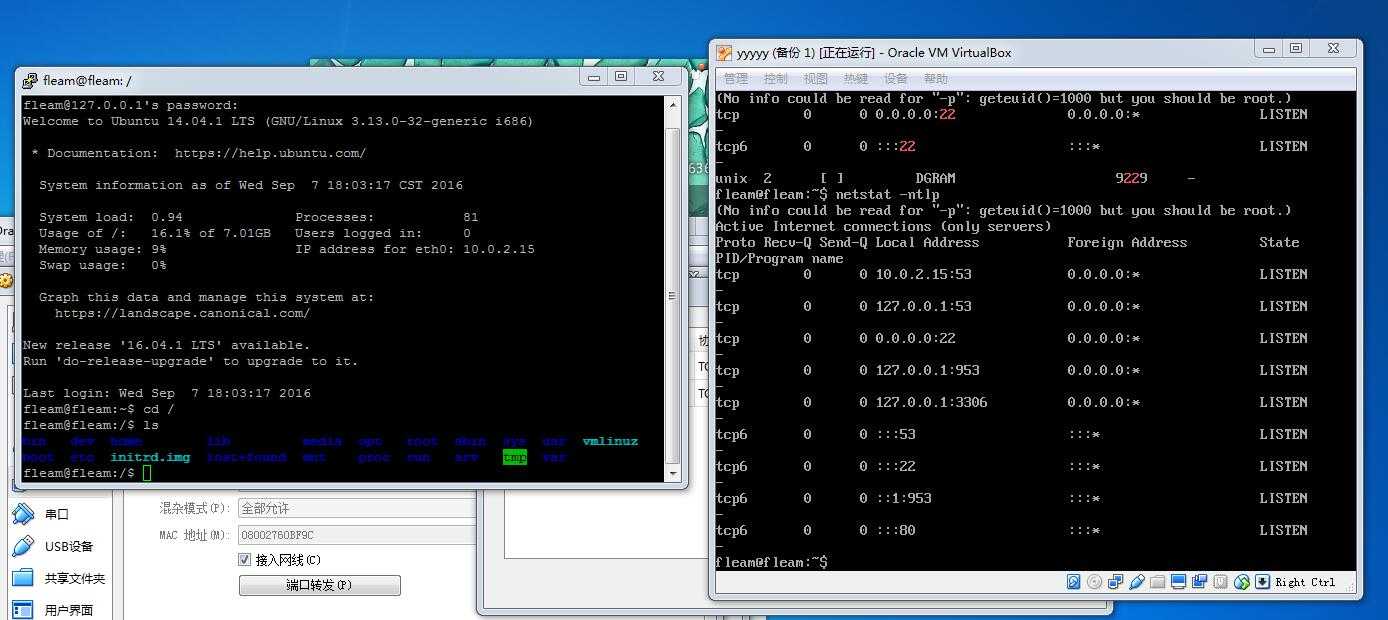
Task: Click scroll-up arrow of PuTTY terminal scrollbar
Action: coord(673,105)
